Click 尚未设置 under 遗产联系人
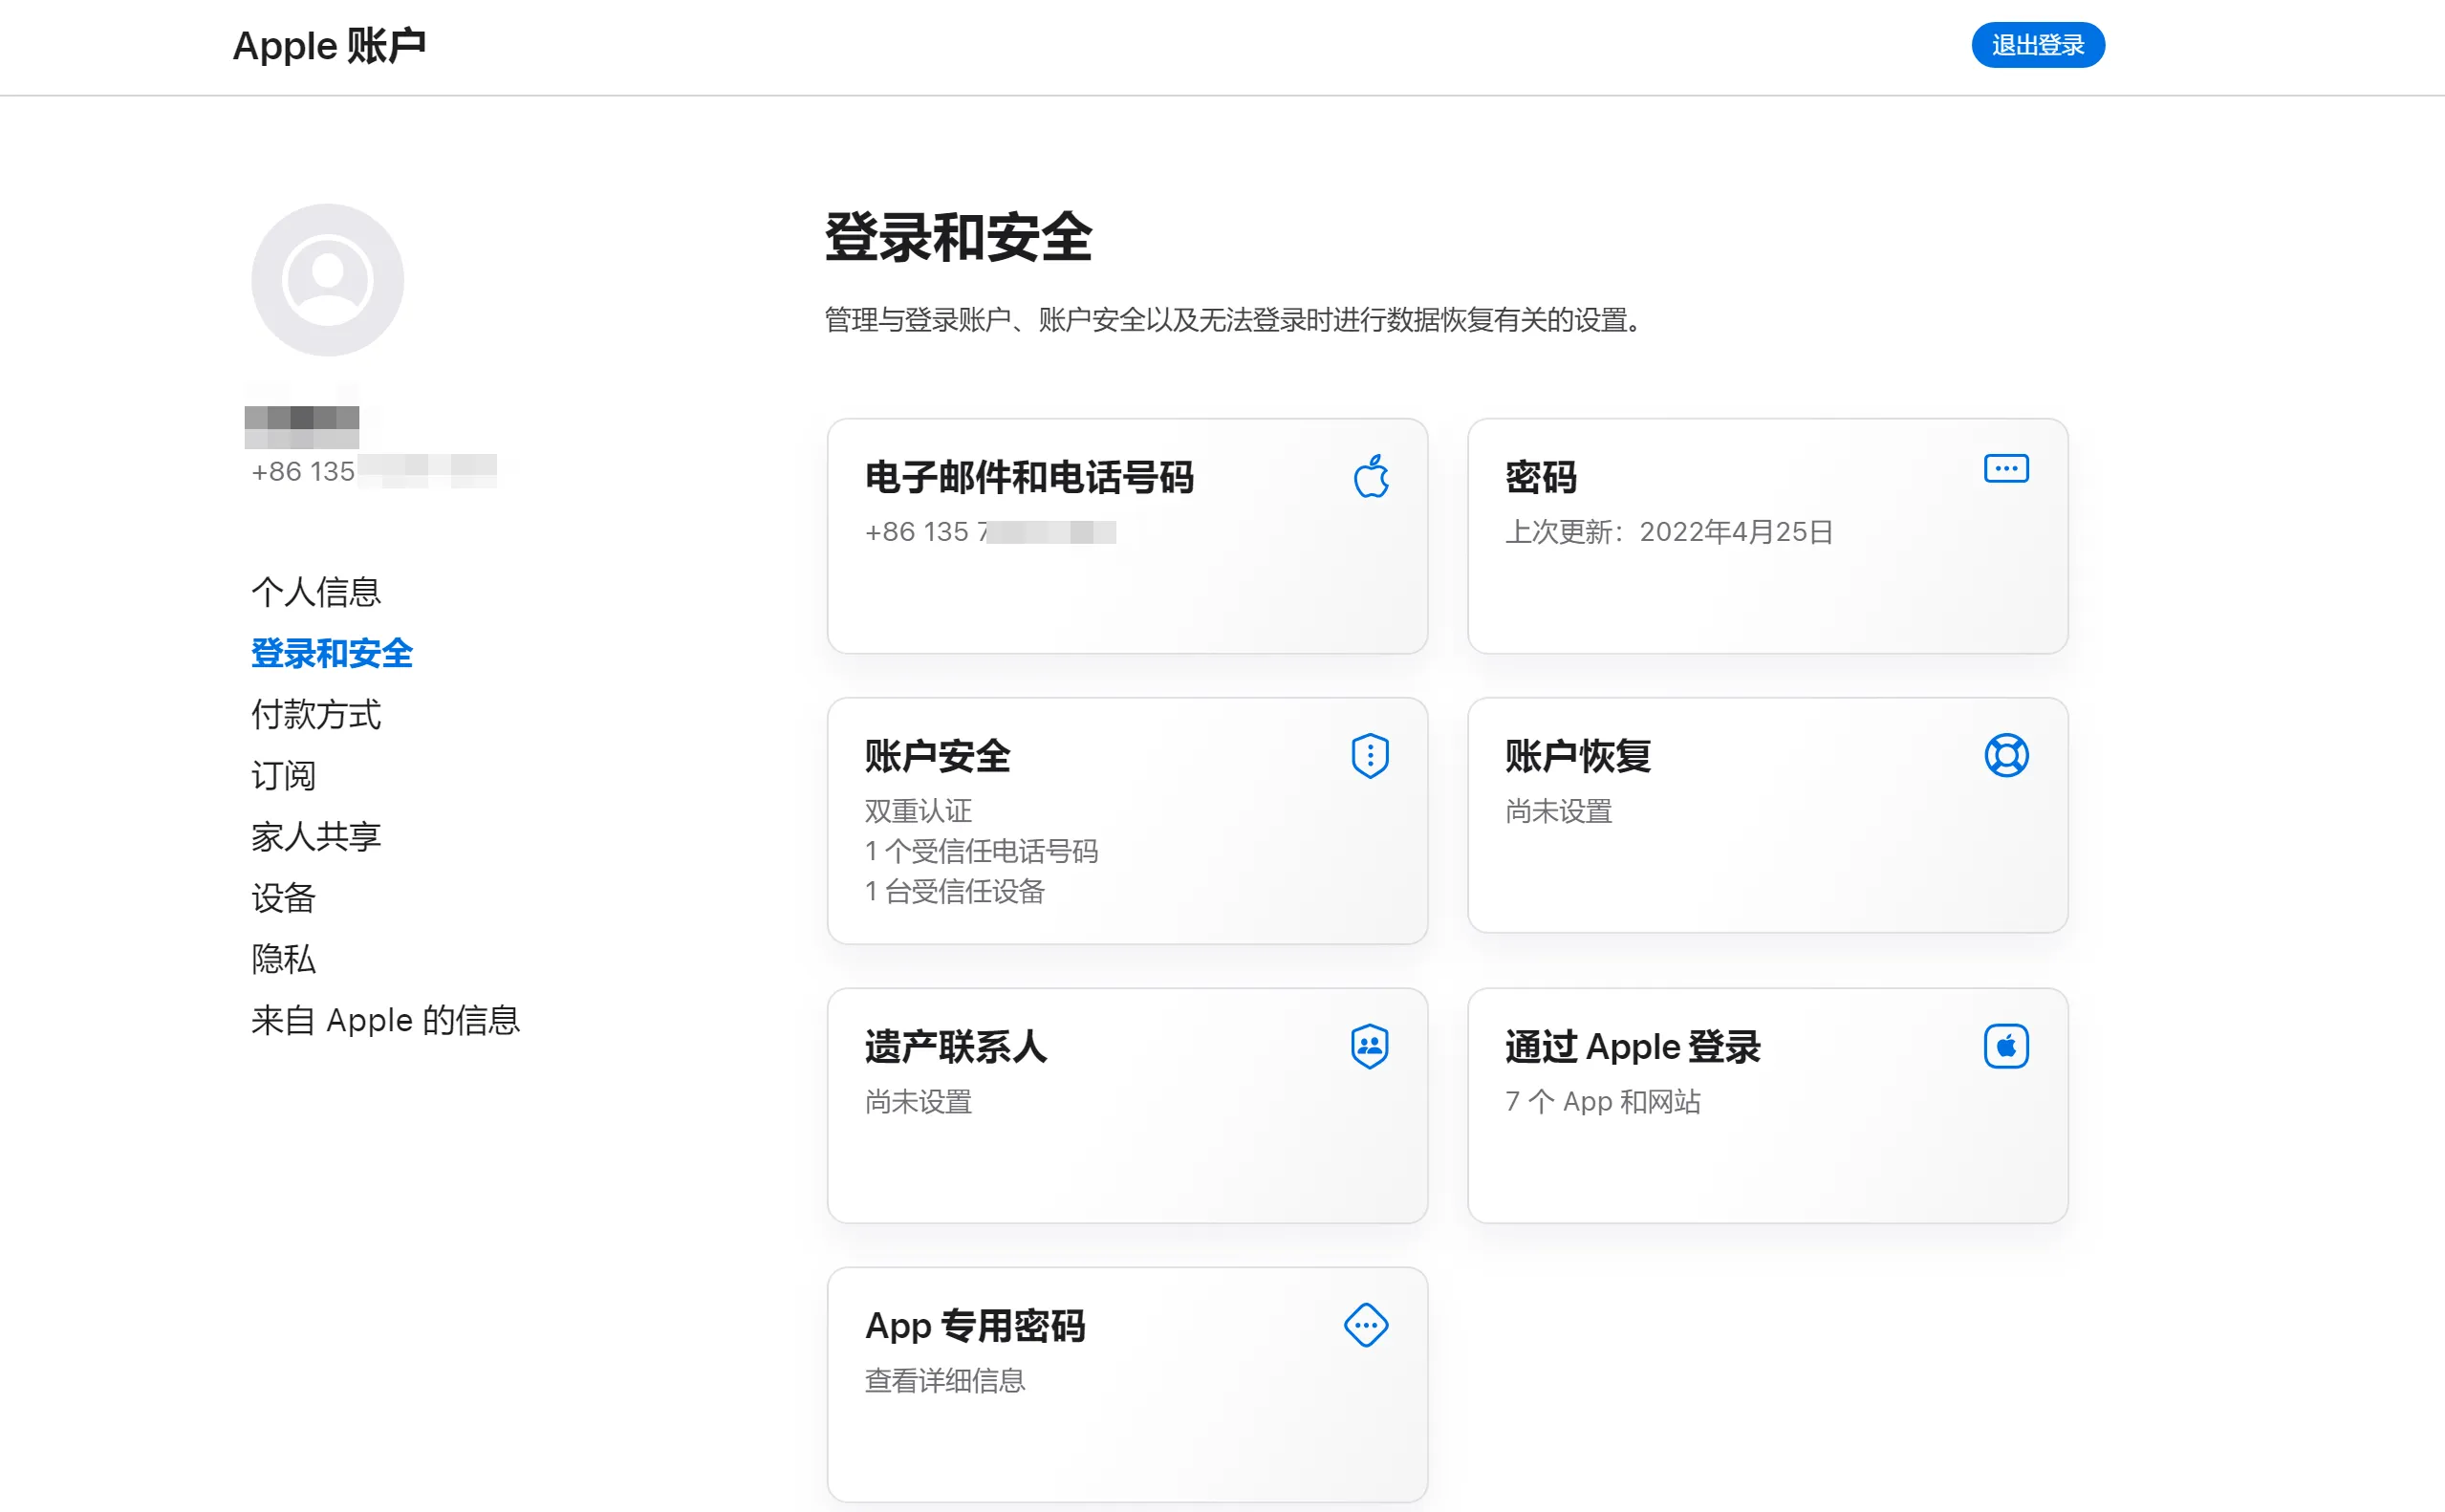This screenshot has width=2445, height=1512. pos(919,1102)
